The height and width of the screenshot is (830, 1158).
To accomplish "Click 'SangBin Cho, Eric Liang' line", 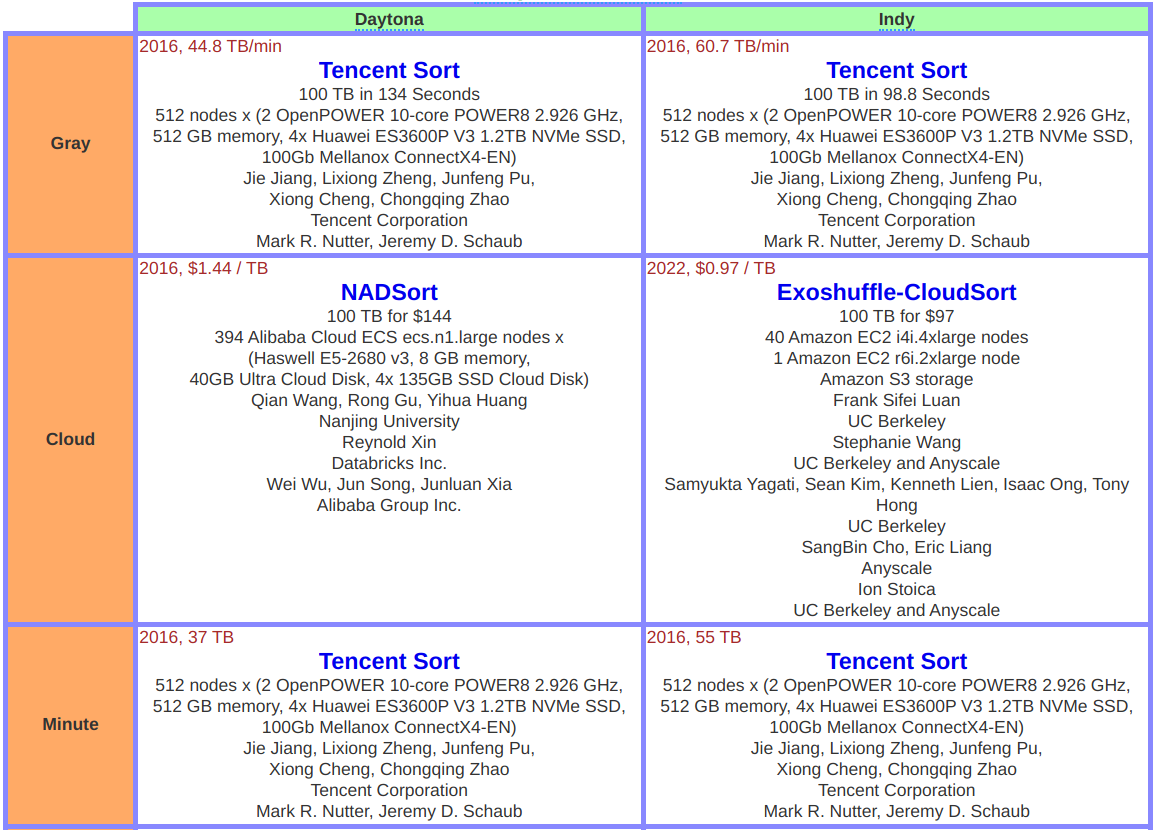I will [896, 548].
